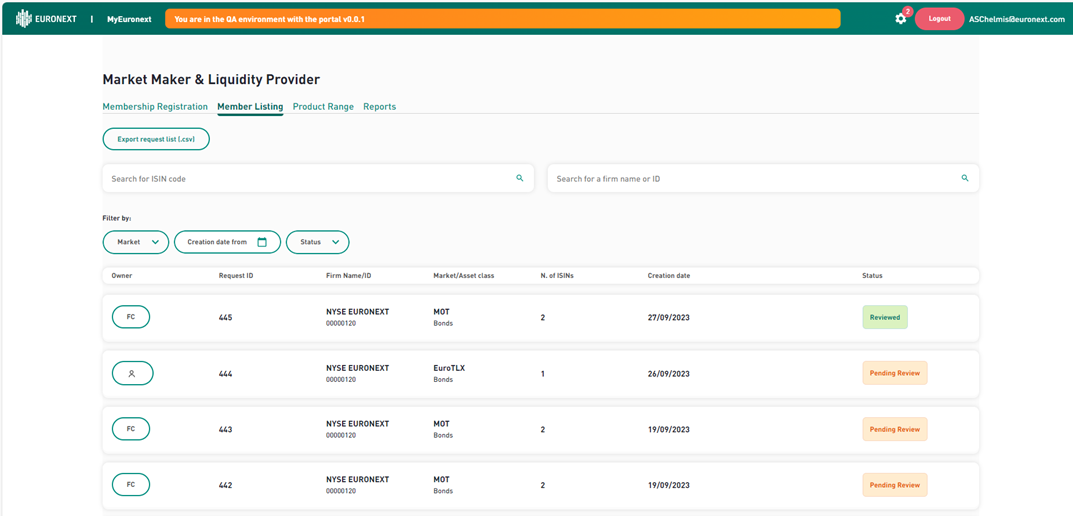Viewport: 1073px width, 516px height.
Task: Click the Status column header
Action: coord(872,276)
